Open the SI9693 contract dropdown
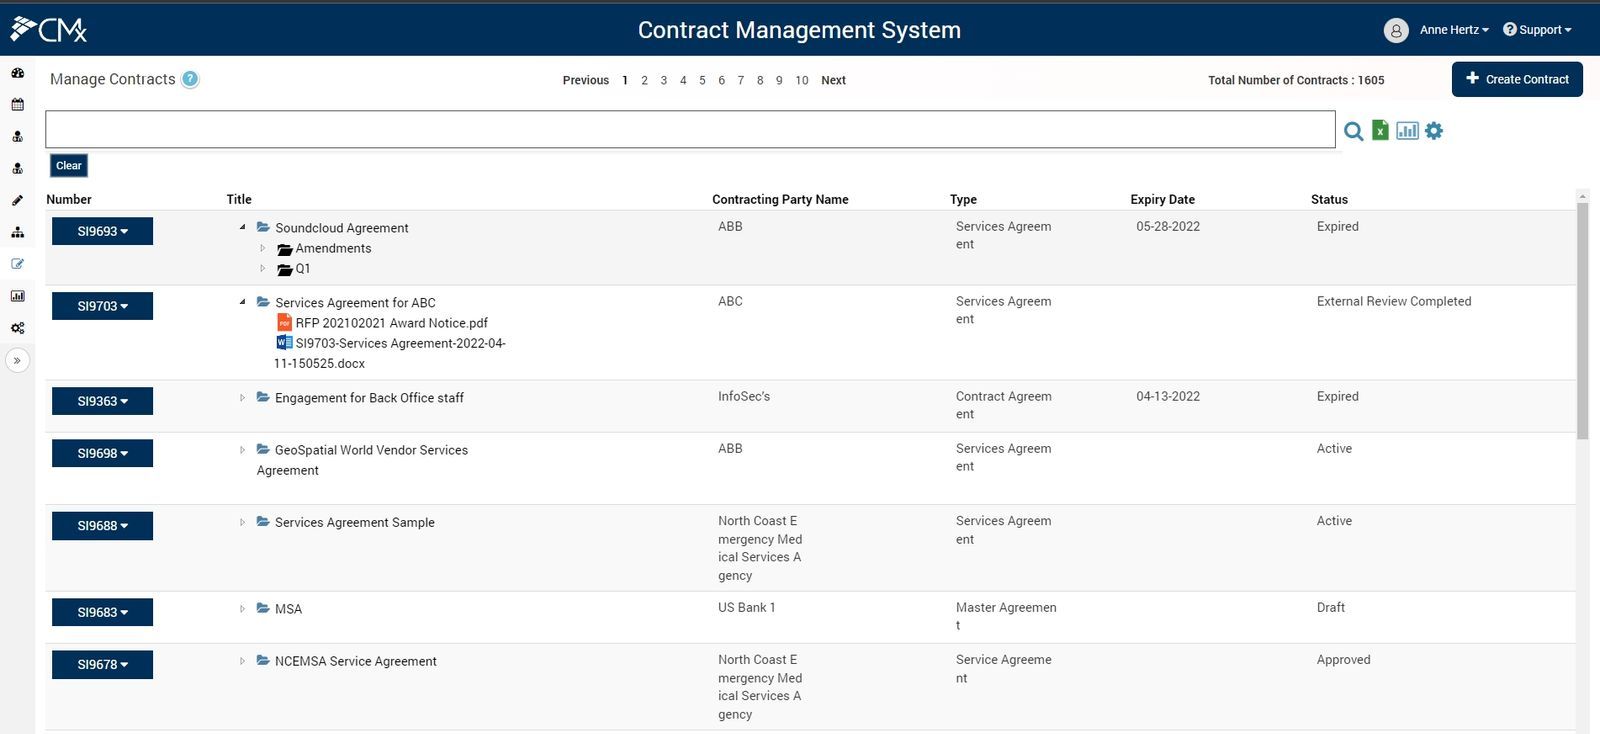 (x=102, y=231)
